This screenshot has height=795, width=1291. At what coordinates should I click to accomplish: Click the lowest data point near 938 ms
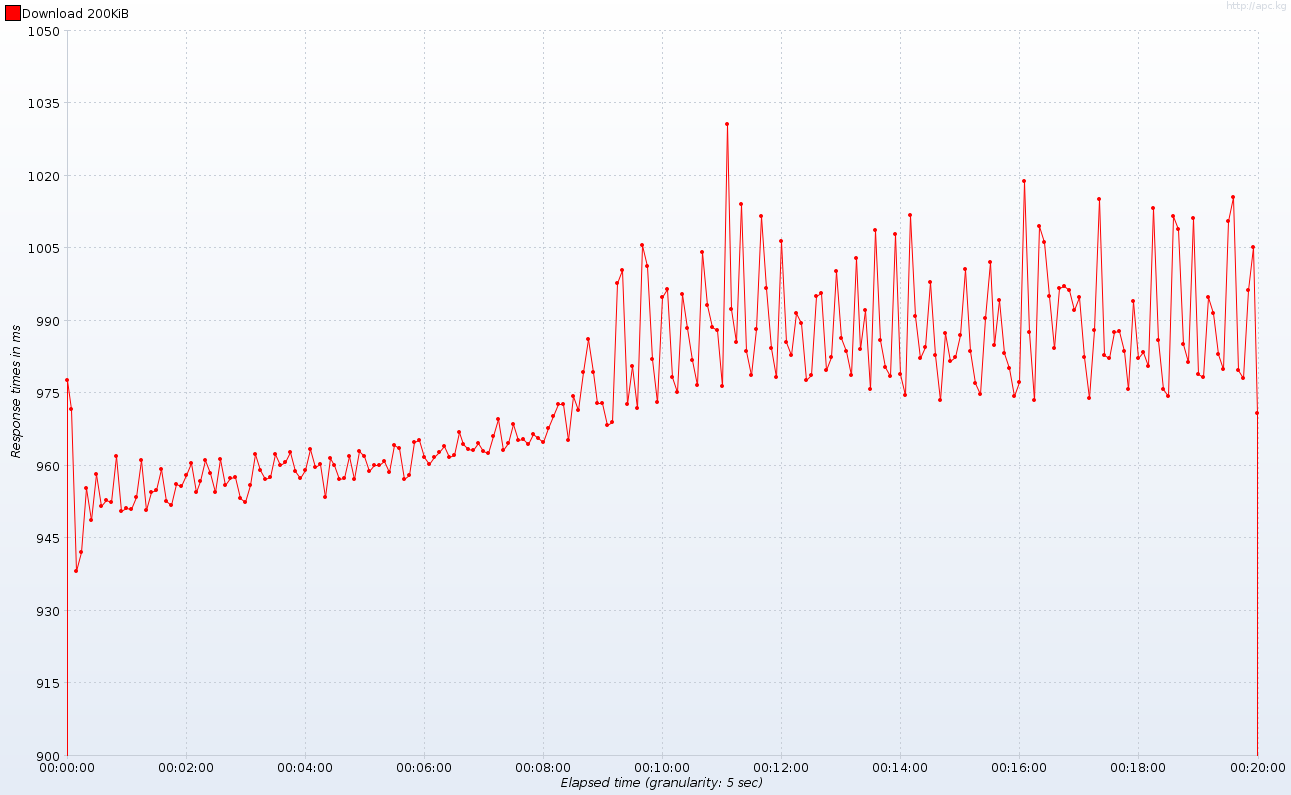pos(76,571)
